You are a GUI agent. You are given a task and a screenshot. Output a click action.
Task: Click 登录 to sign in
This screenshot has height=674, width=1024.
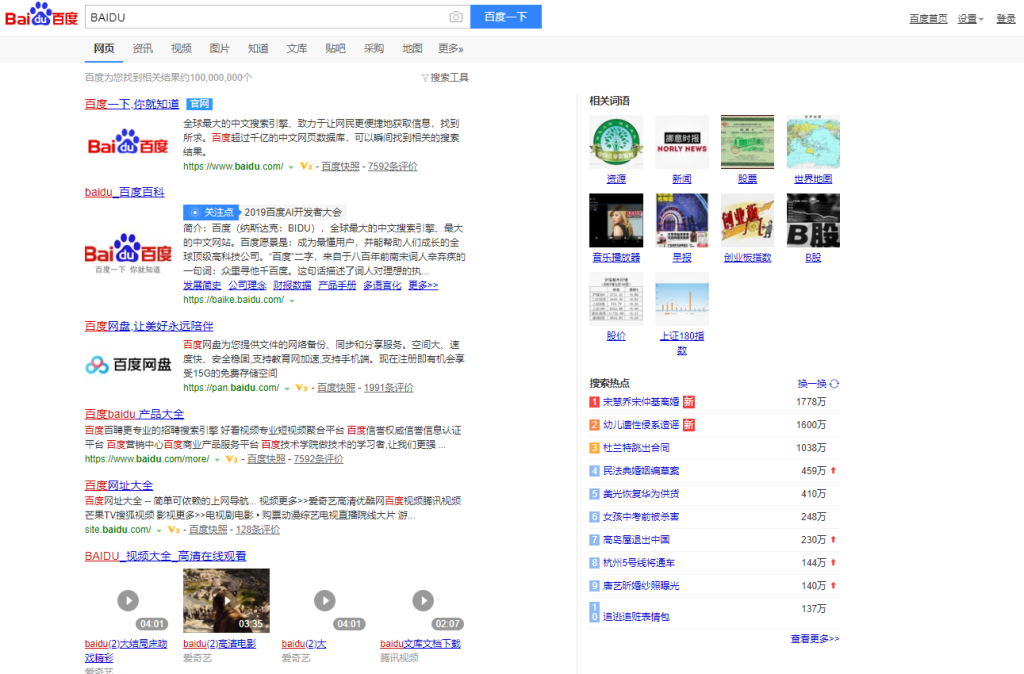pos(1007,18)
